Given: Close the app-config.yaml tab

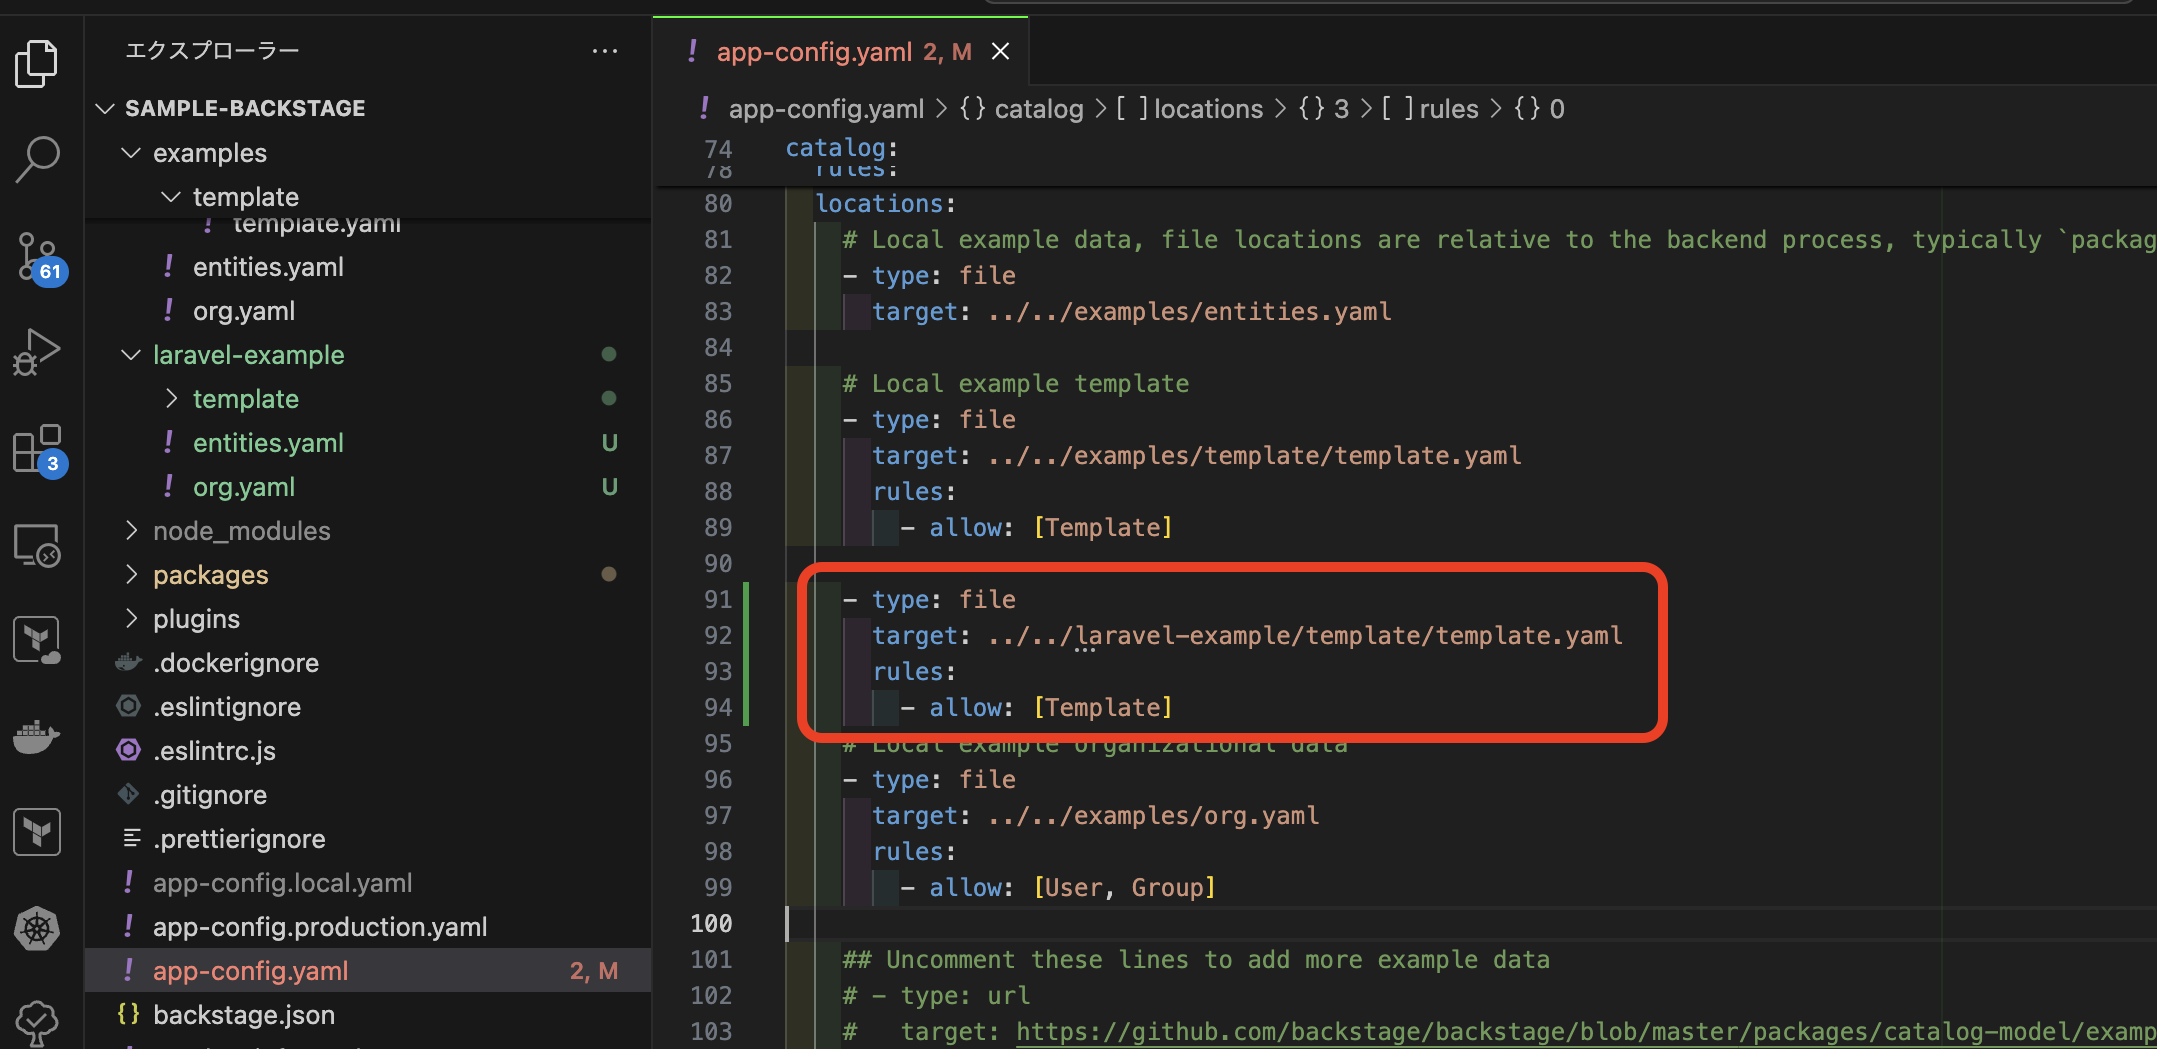Looking at the screenshot, I should coord(1000,52).
